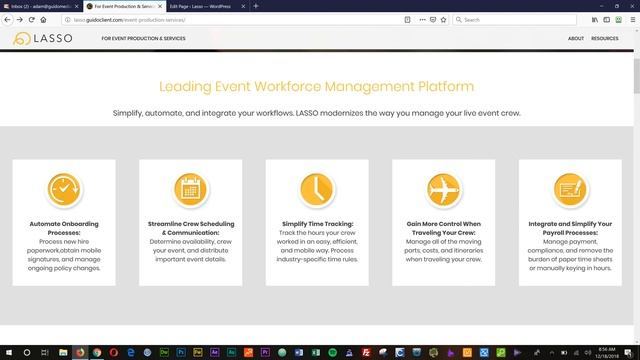Open Microsoft Word from taskbar
640x360 pixels.
[x=299, y=352]
